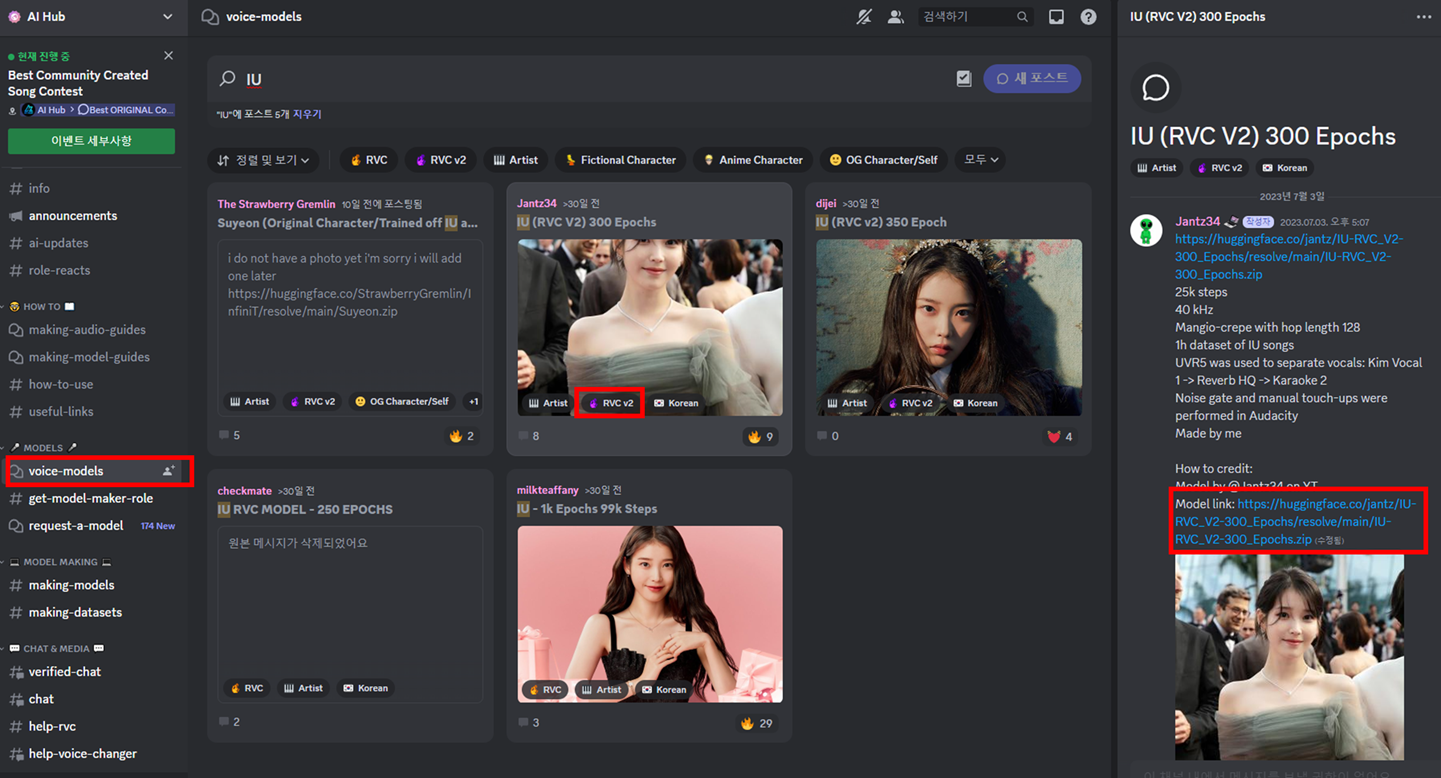Viewport: 1441px width, 778px height.
Task: Filter posts by the RVC tag
Action: click(369, 160)
